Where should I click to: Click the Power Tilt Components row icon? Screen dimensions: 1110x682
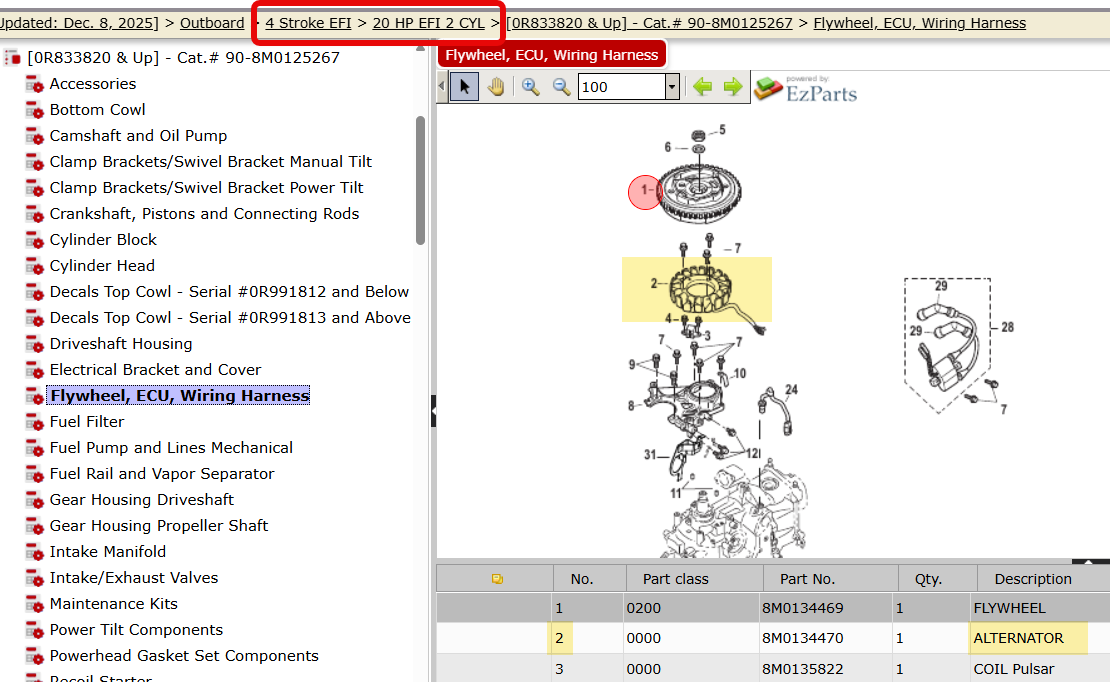coord(34,630)
